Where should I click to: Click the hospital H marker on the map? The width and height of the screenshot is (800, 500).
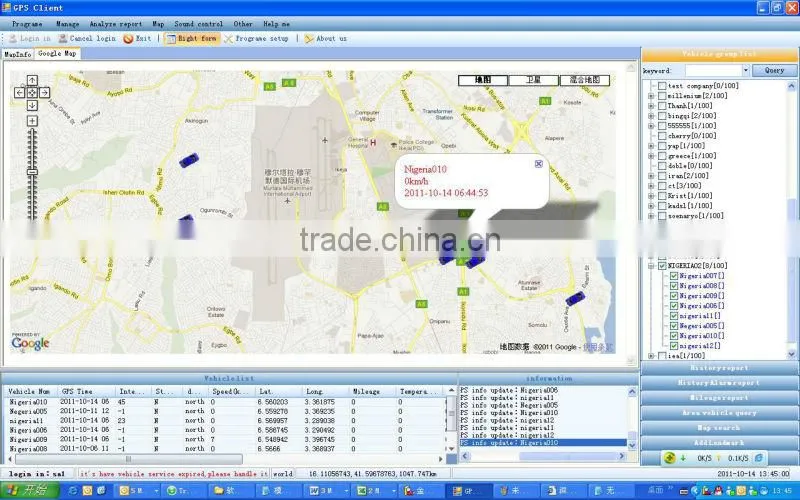[373, 143]
